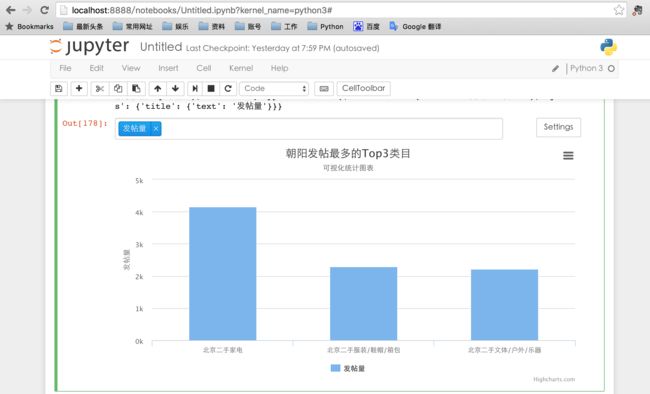Cut the selected cell with the scissors icon
The width and height of the screenshot is (650, 394).
point(99,88)
